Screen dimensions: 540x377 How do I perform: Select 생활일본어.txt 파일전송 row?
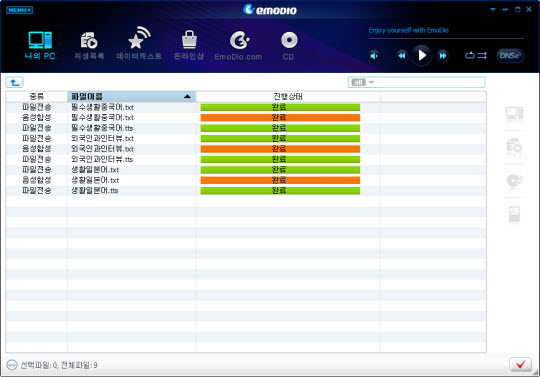coord(246,170)
